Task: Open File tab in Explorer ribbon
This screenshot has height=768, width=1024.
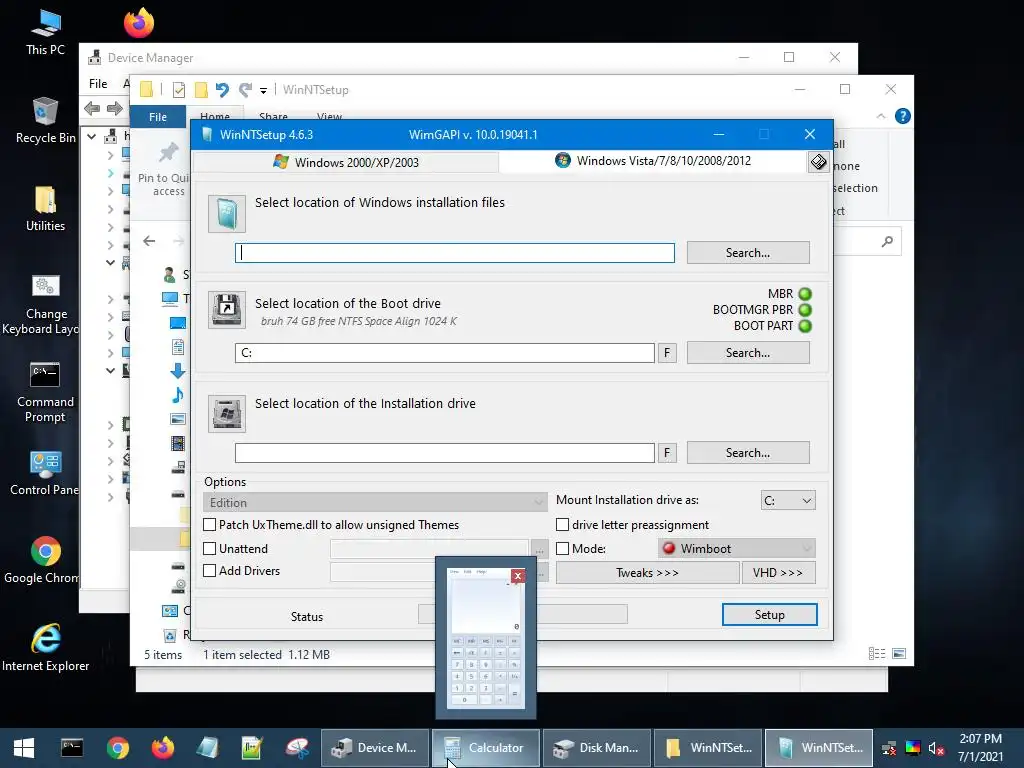Action: pos(158,117)
